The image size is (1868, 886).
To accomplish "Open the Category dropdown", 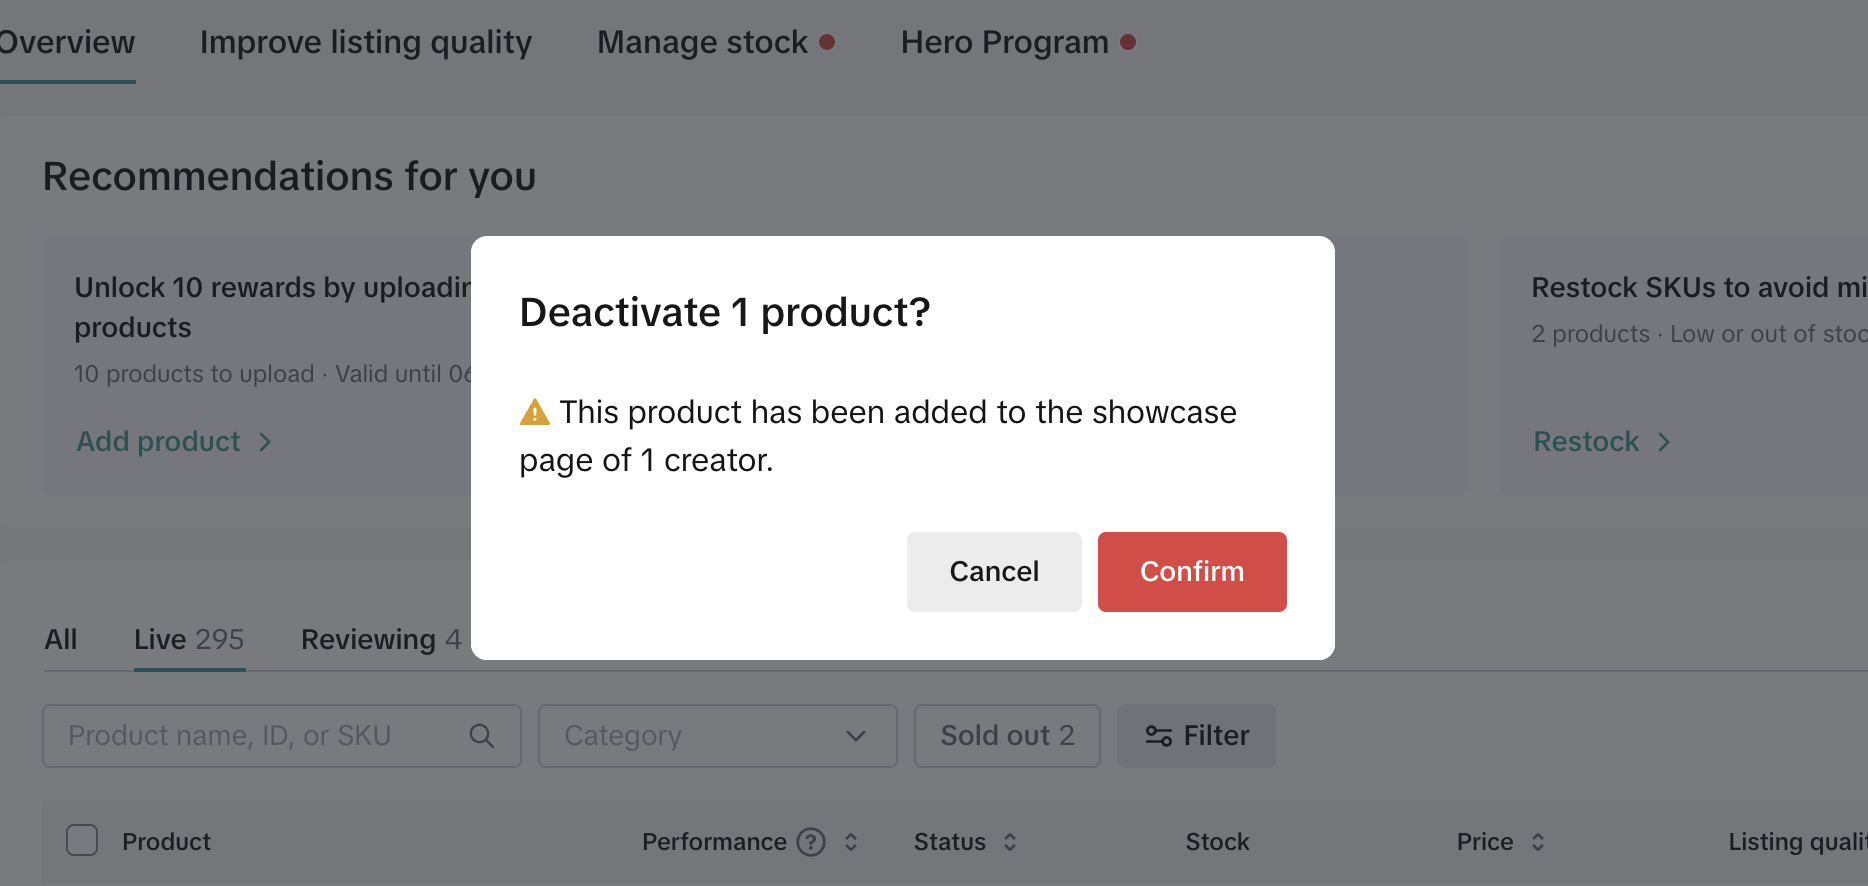I will click(x=717, y=736).
